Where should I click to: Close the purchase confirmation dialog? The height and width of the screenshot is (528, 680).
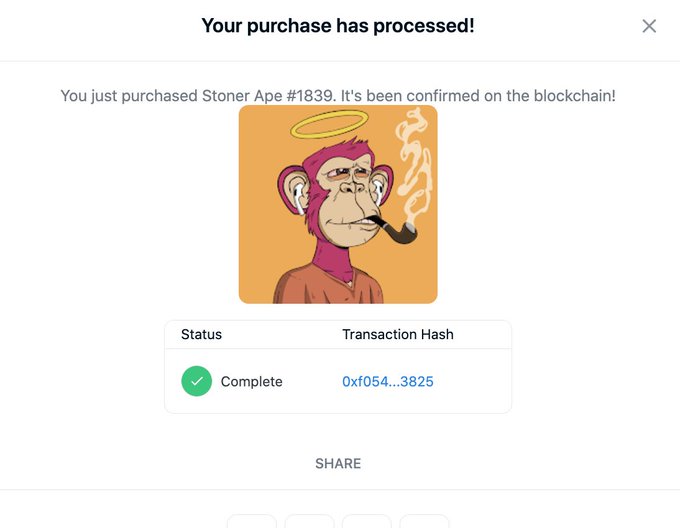(x=649, y=26)
